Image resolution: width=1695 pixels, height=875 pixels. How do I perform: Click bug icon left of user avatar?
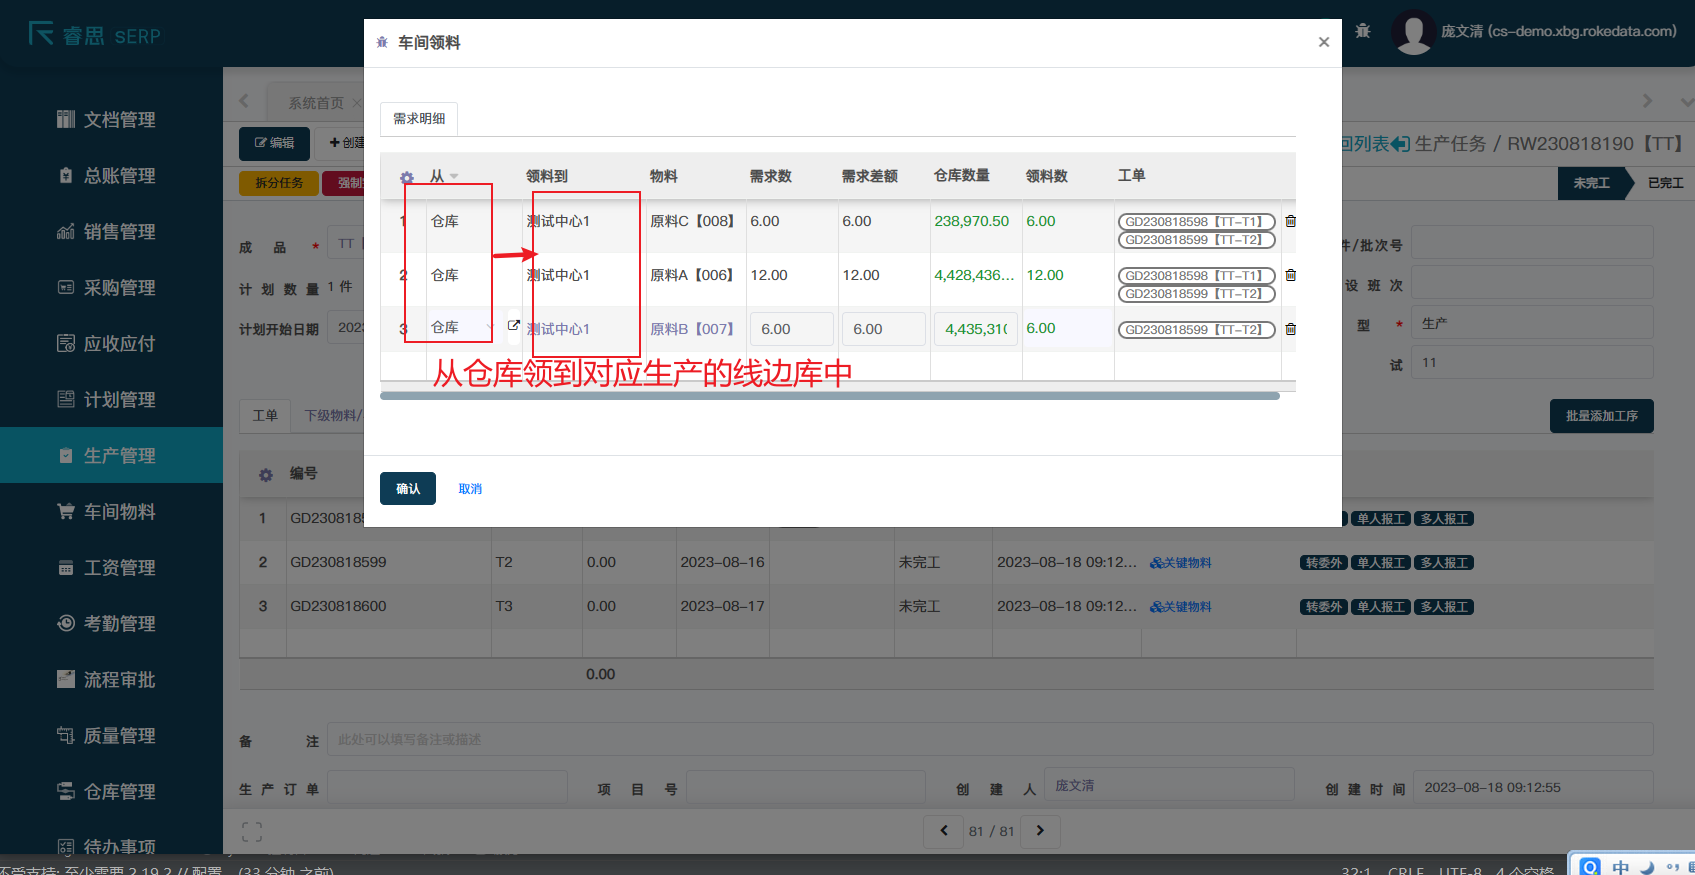tap(1363, 31)
